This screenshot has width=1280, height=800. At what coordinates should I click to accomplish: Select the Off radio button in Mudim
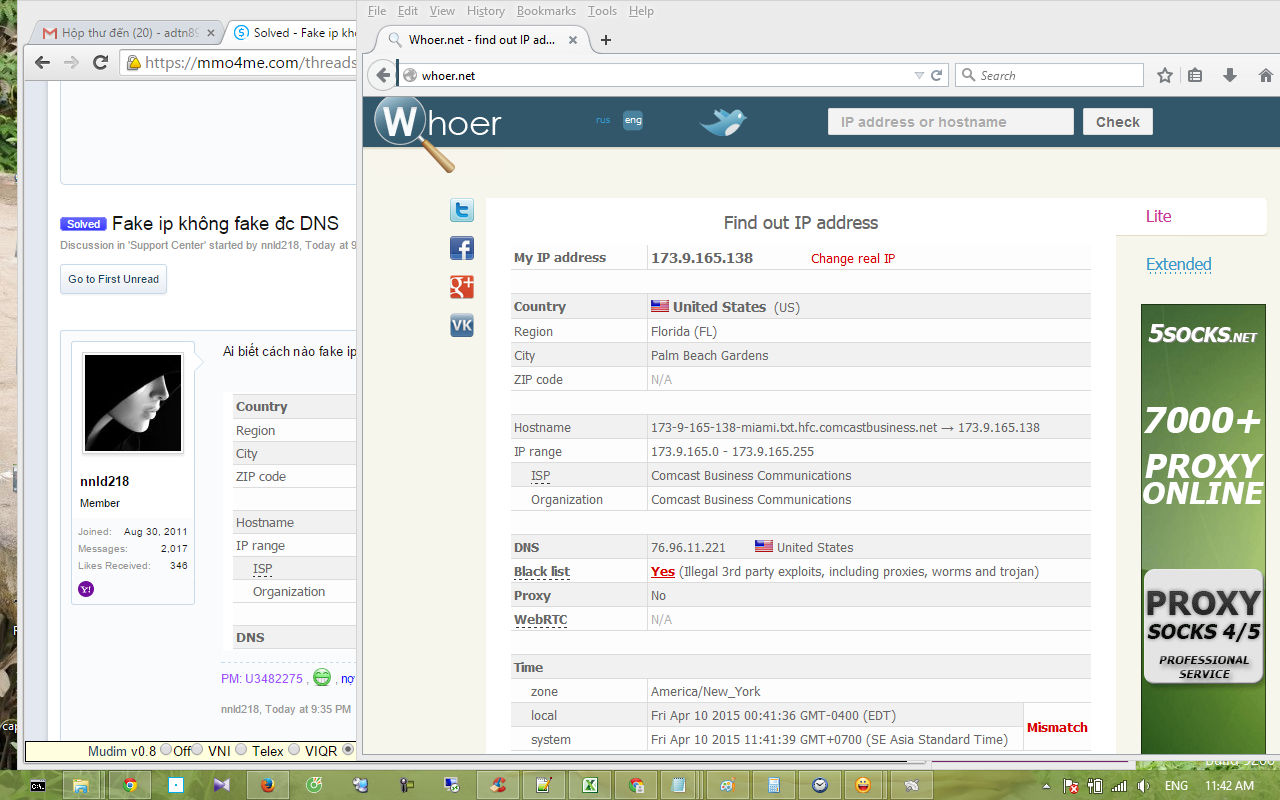click(x=166, y=750)
